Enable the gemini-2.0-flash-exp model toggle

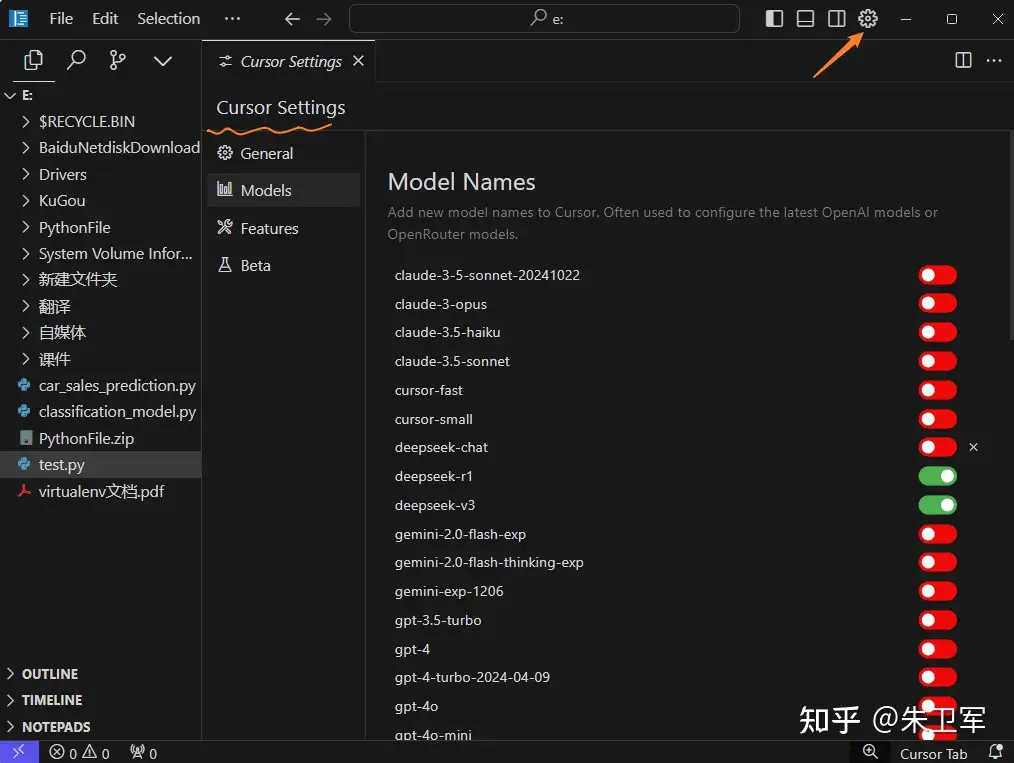[x=937, y=534]
